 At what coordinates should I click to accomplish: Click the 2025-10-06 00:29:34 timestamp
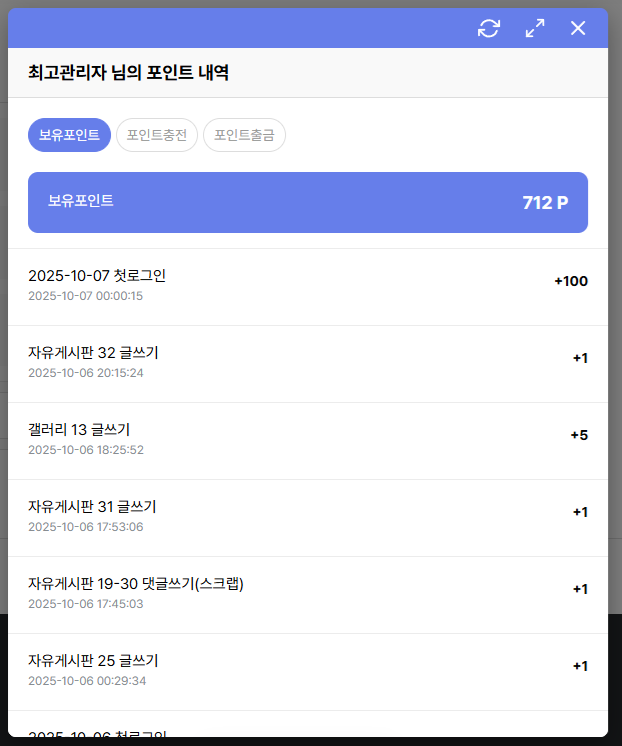click(86, 681)
